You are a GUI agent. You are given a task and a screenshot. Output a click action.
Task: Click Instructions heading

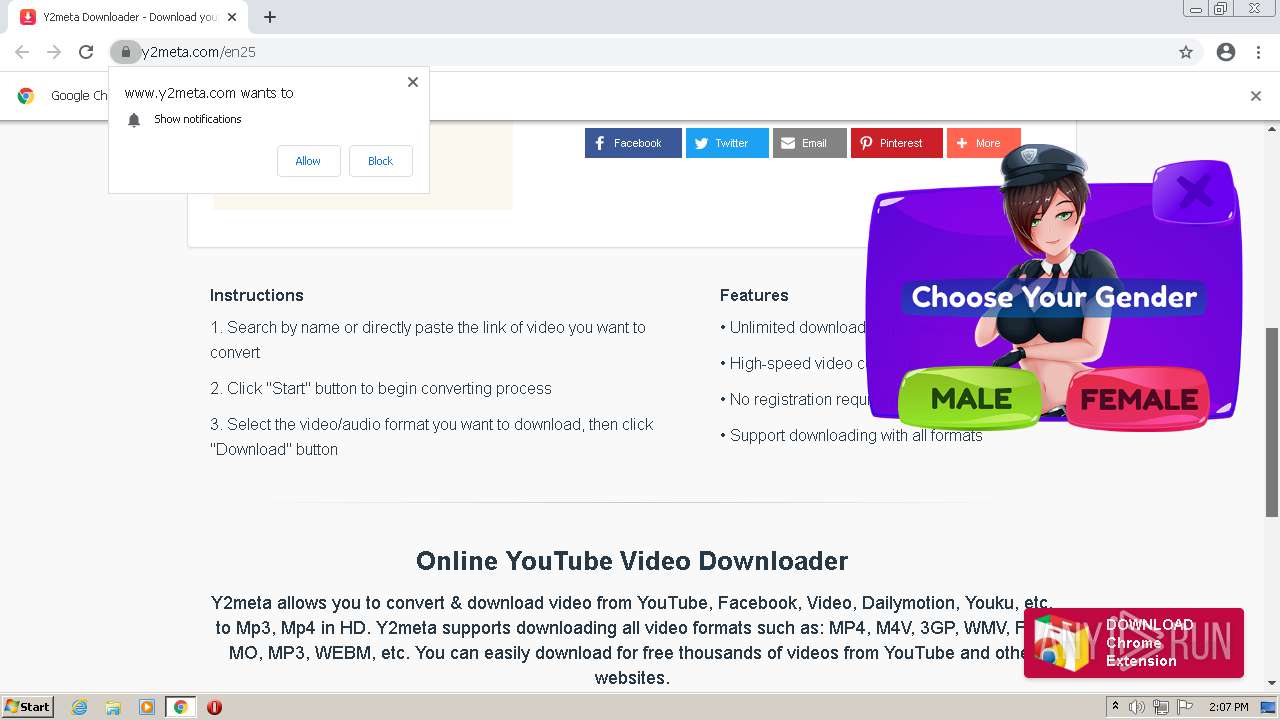[257, 295]
